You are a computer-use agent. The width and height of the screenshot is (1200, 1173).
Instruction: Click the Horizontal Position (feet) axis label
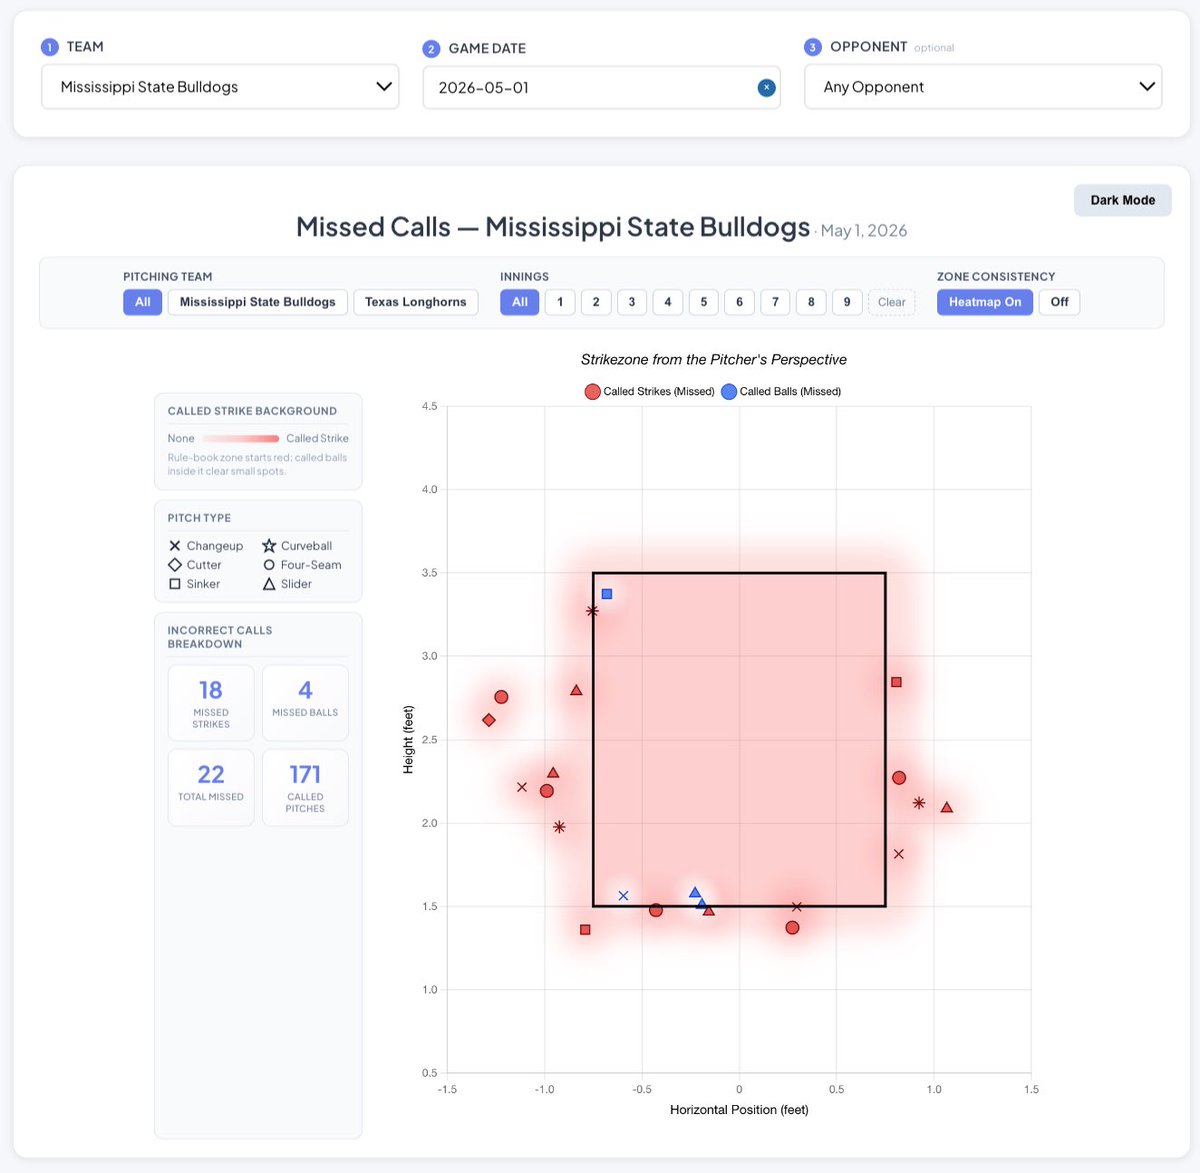click(x=739, y=1110)
